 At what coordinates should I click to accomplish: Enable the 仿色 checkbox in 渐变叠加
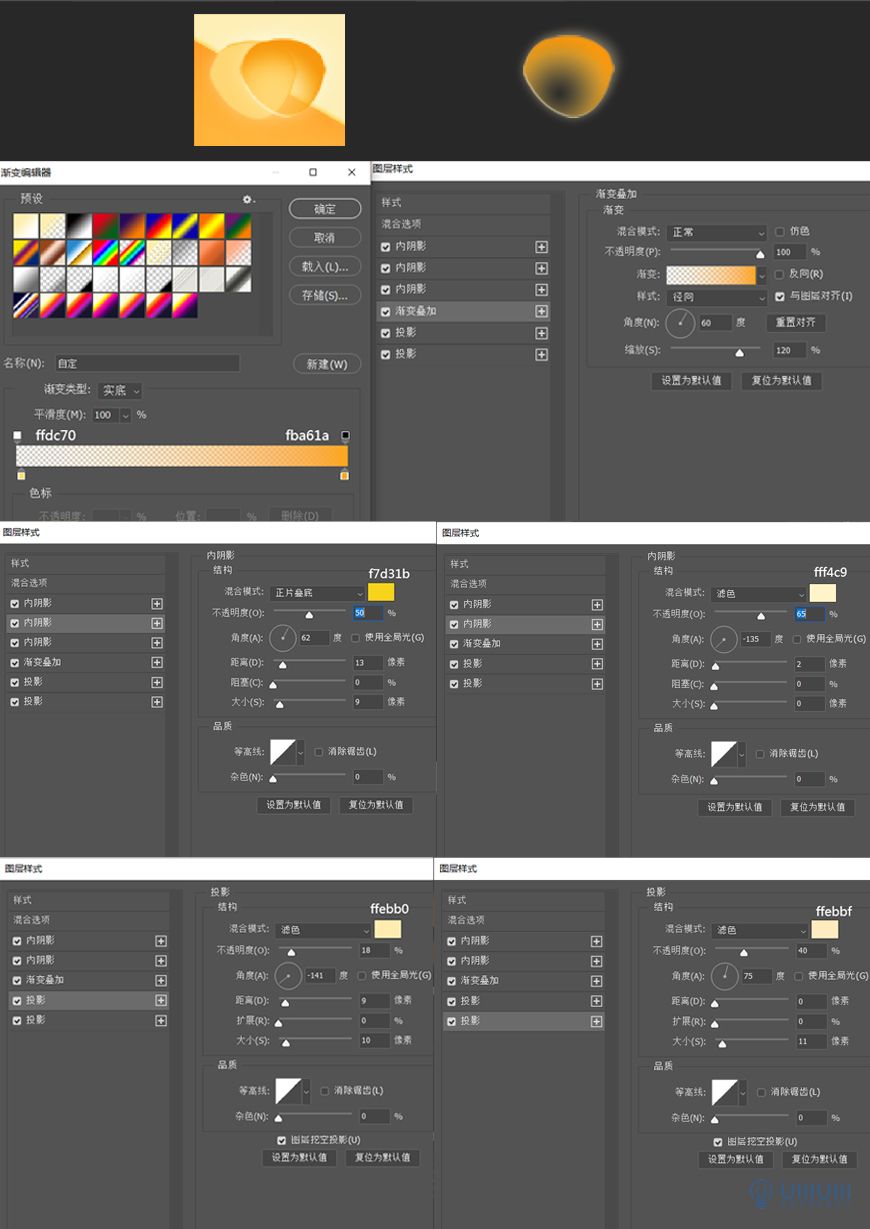click(x=779, y=231)
